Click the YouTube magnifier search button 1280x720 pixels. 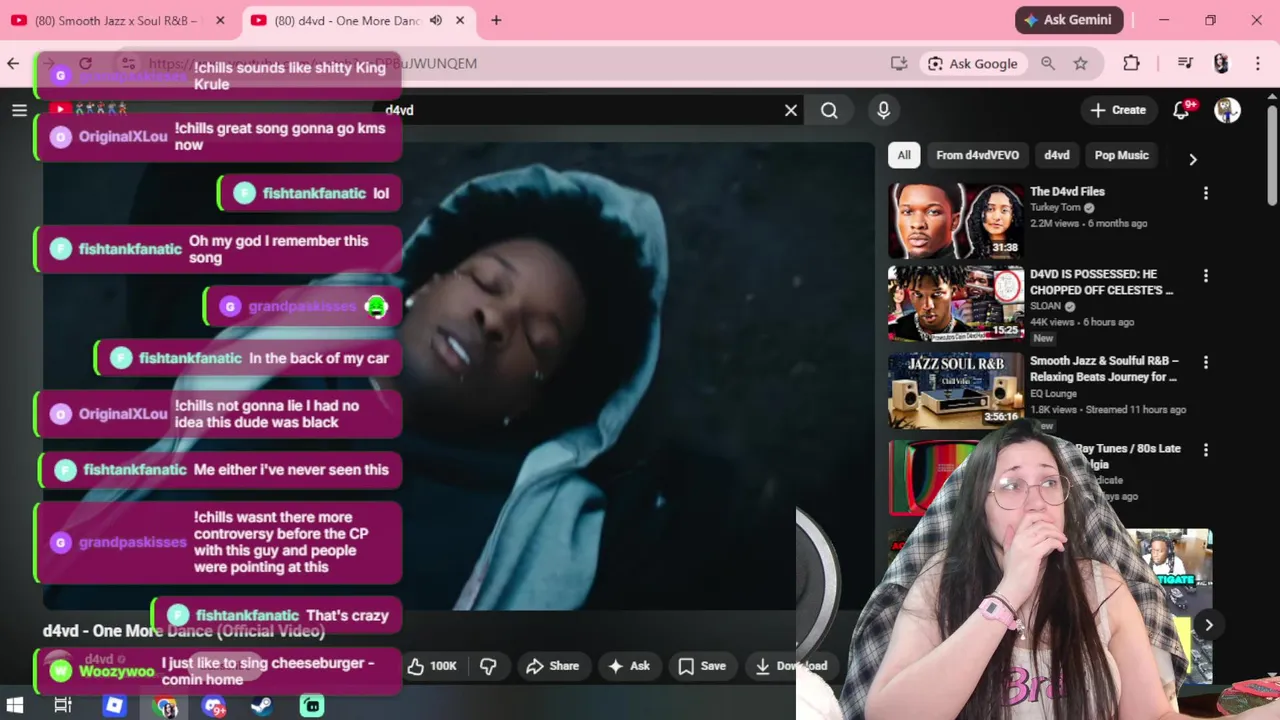click(x=829, y=110)
